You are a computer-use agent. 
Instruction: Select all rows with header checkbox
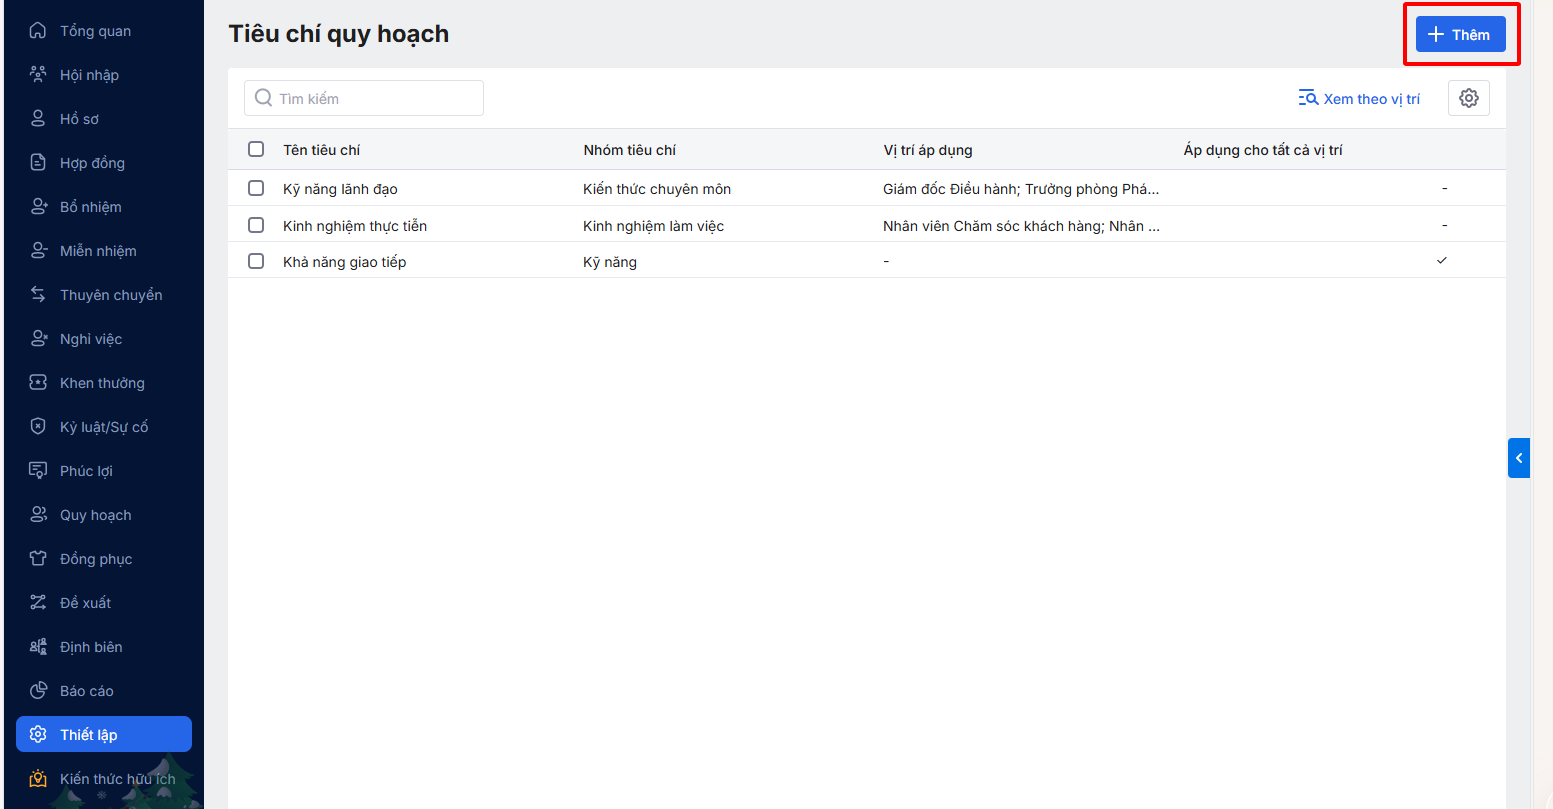pos(256,149)
